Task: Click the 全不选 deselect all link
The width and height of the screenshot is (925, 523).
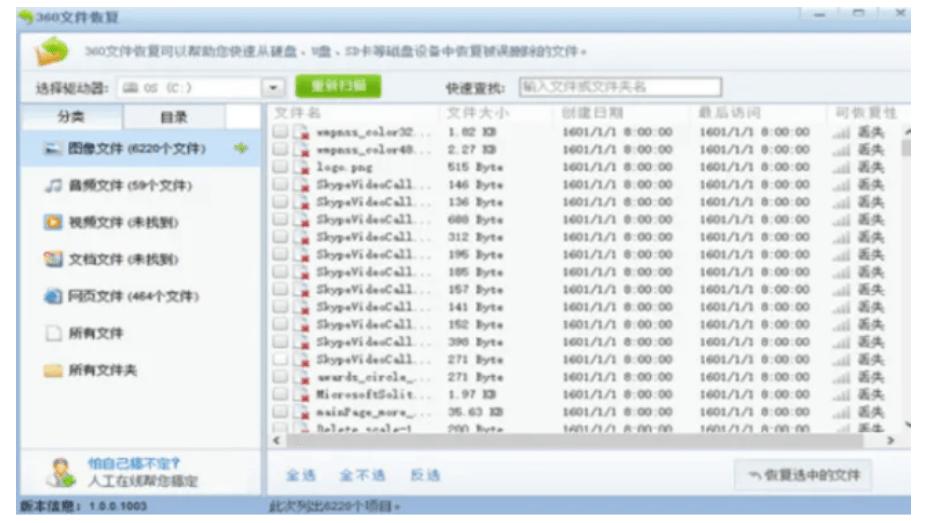Action: coord(362,475)
